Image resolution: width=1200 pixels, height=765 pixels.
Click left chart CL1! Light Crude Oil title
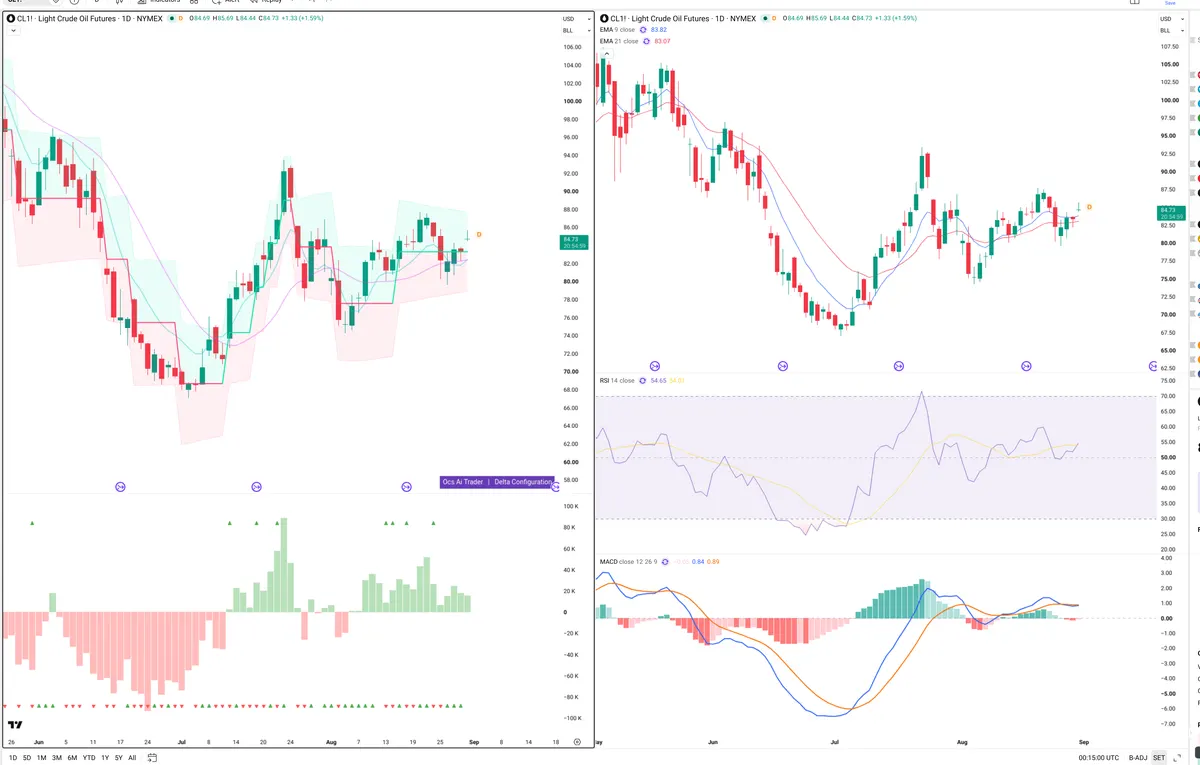point(92,18)
